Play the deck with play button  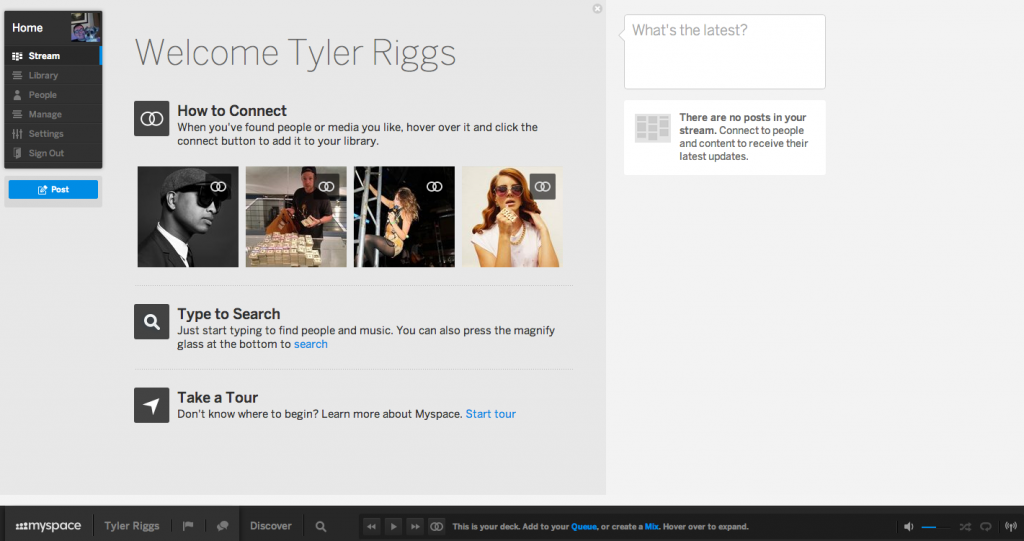click(x=393, y=527)
